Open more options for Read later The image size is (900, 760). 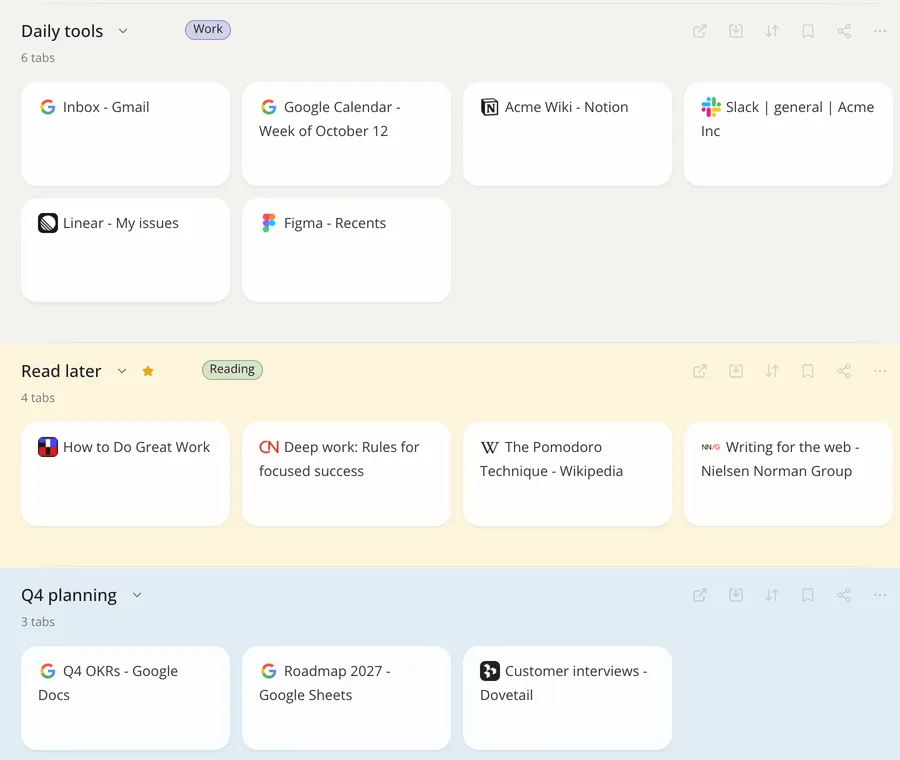coord(880,371)
